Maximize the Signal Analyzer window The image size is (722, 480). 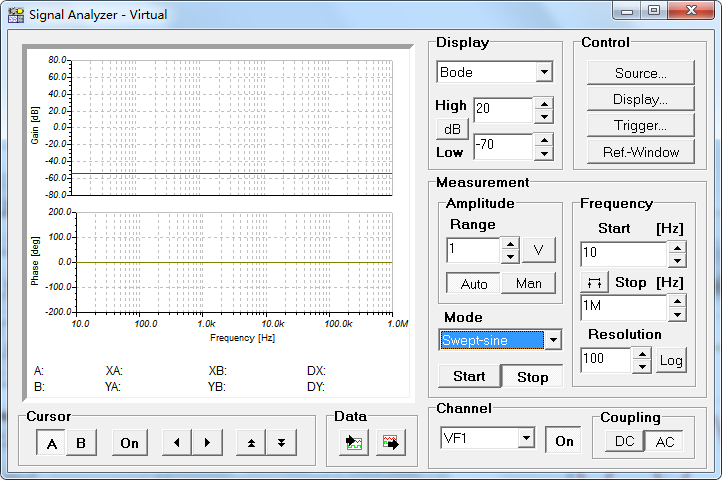coord(654,11)
